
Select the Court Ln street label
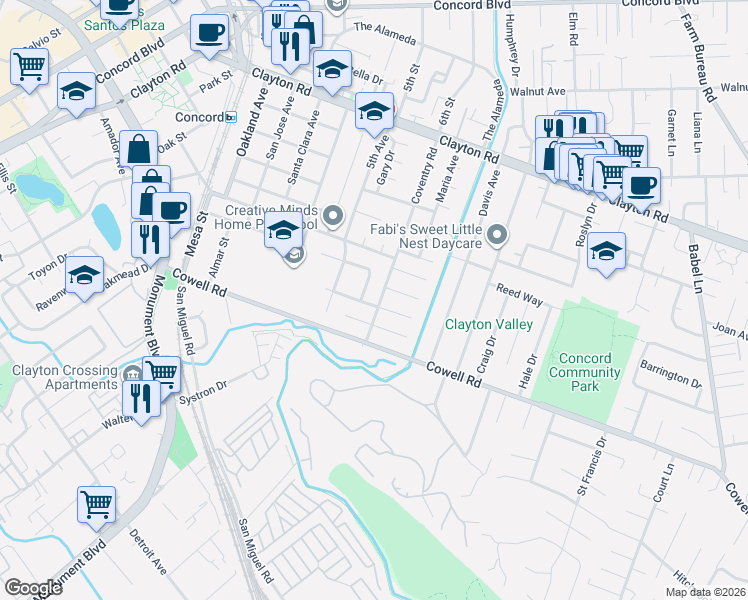click(664, 482)
